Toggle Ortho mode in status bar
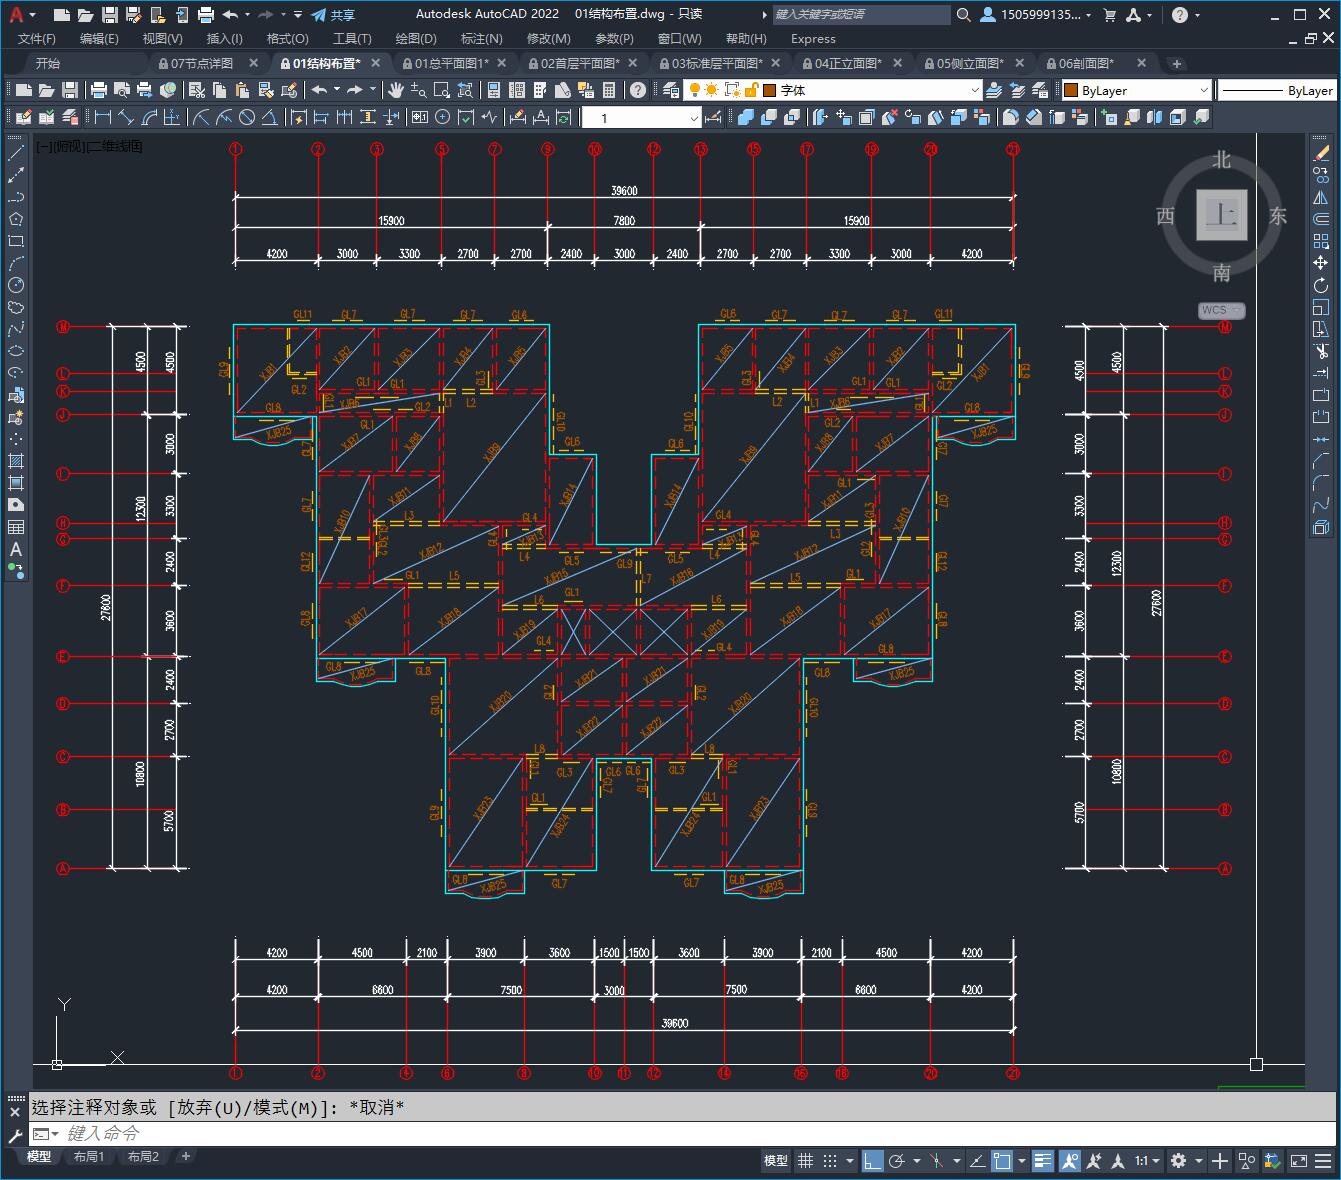Screen dimensions: 1341x1180 873,1161
